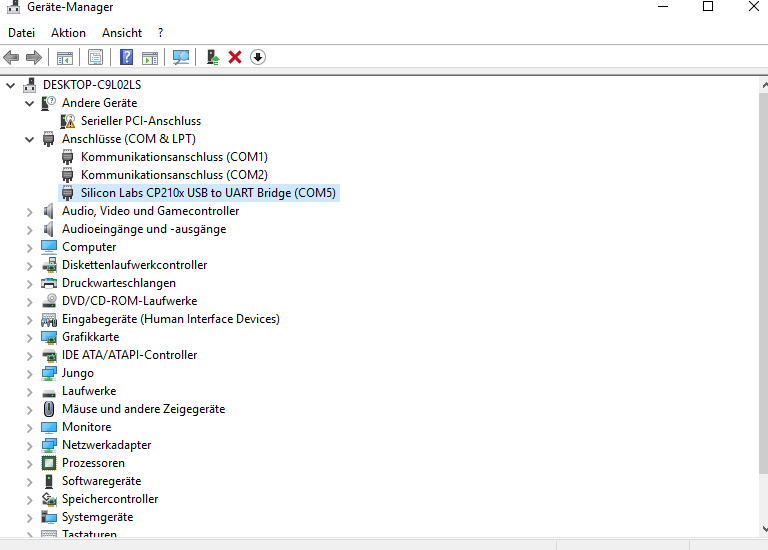Click the DESKTOP-C9L02LS computer icon
Image resolution: width=768 pixels, height=550 pixels.
tap(29, 85)
